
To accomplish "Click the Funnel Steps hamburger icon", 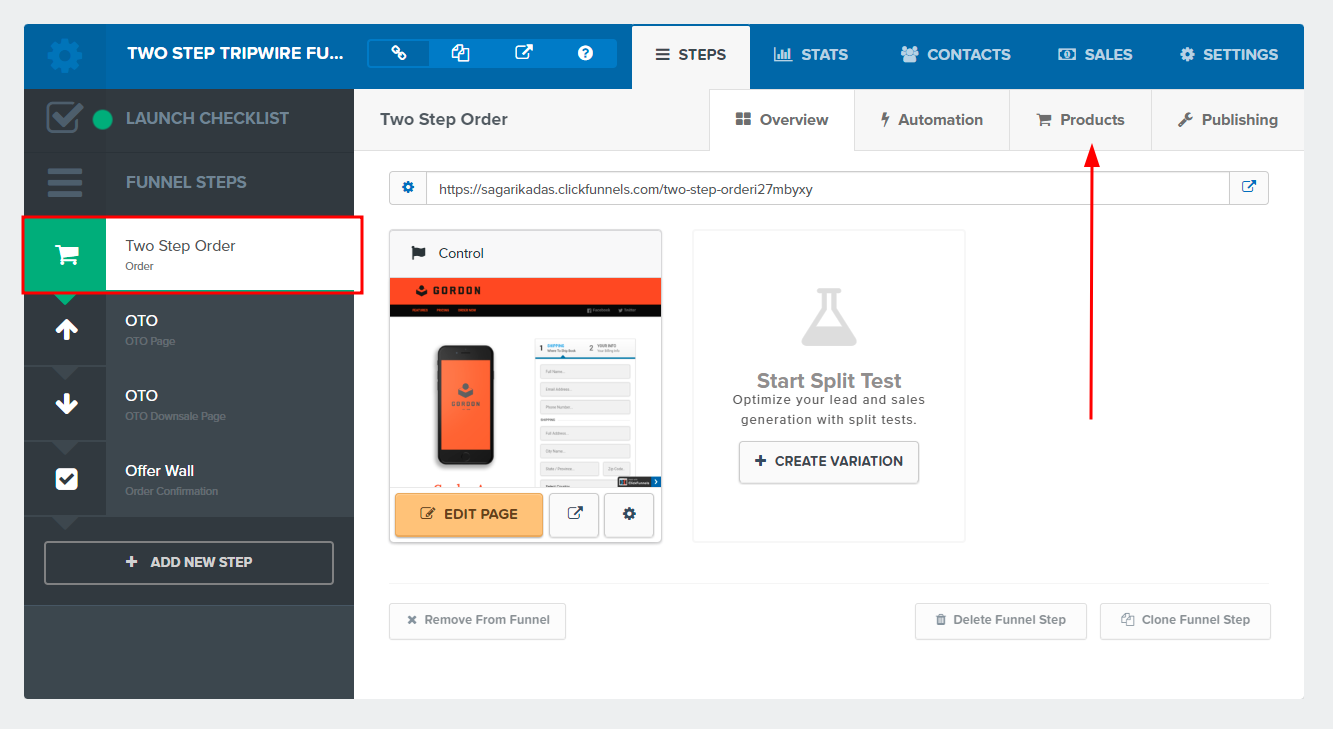I will coord(65,182).
